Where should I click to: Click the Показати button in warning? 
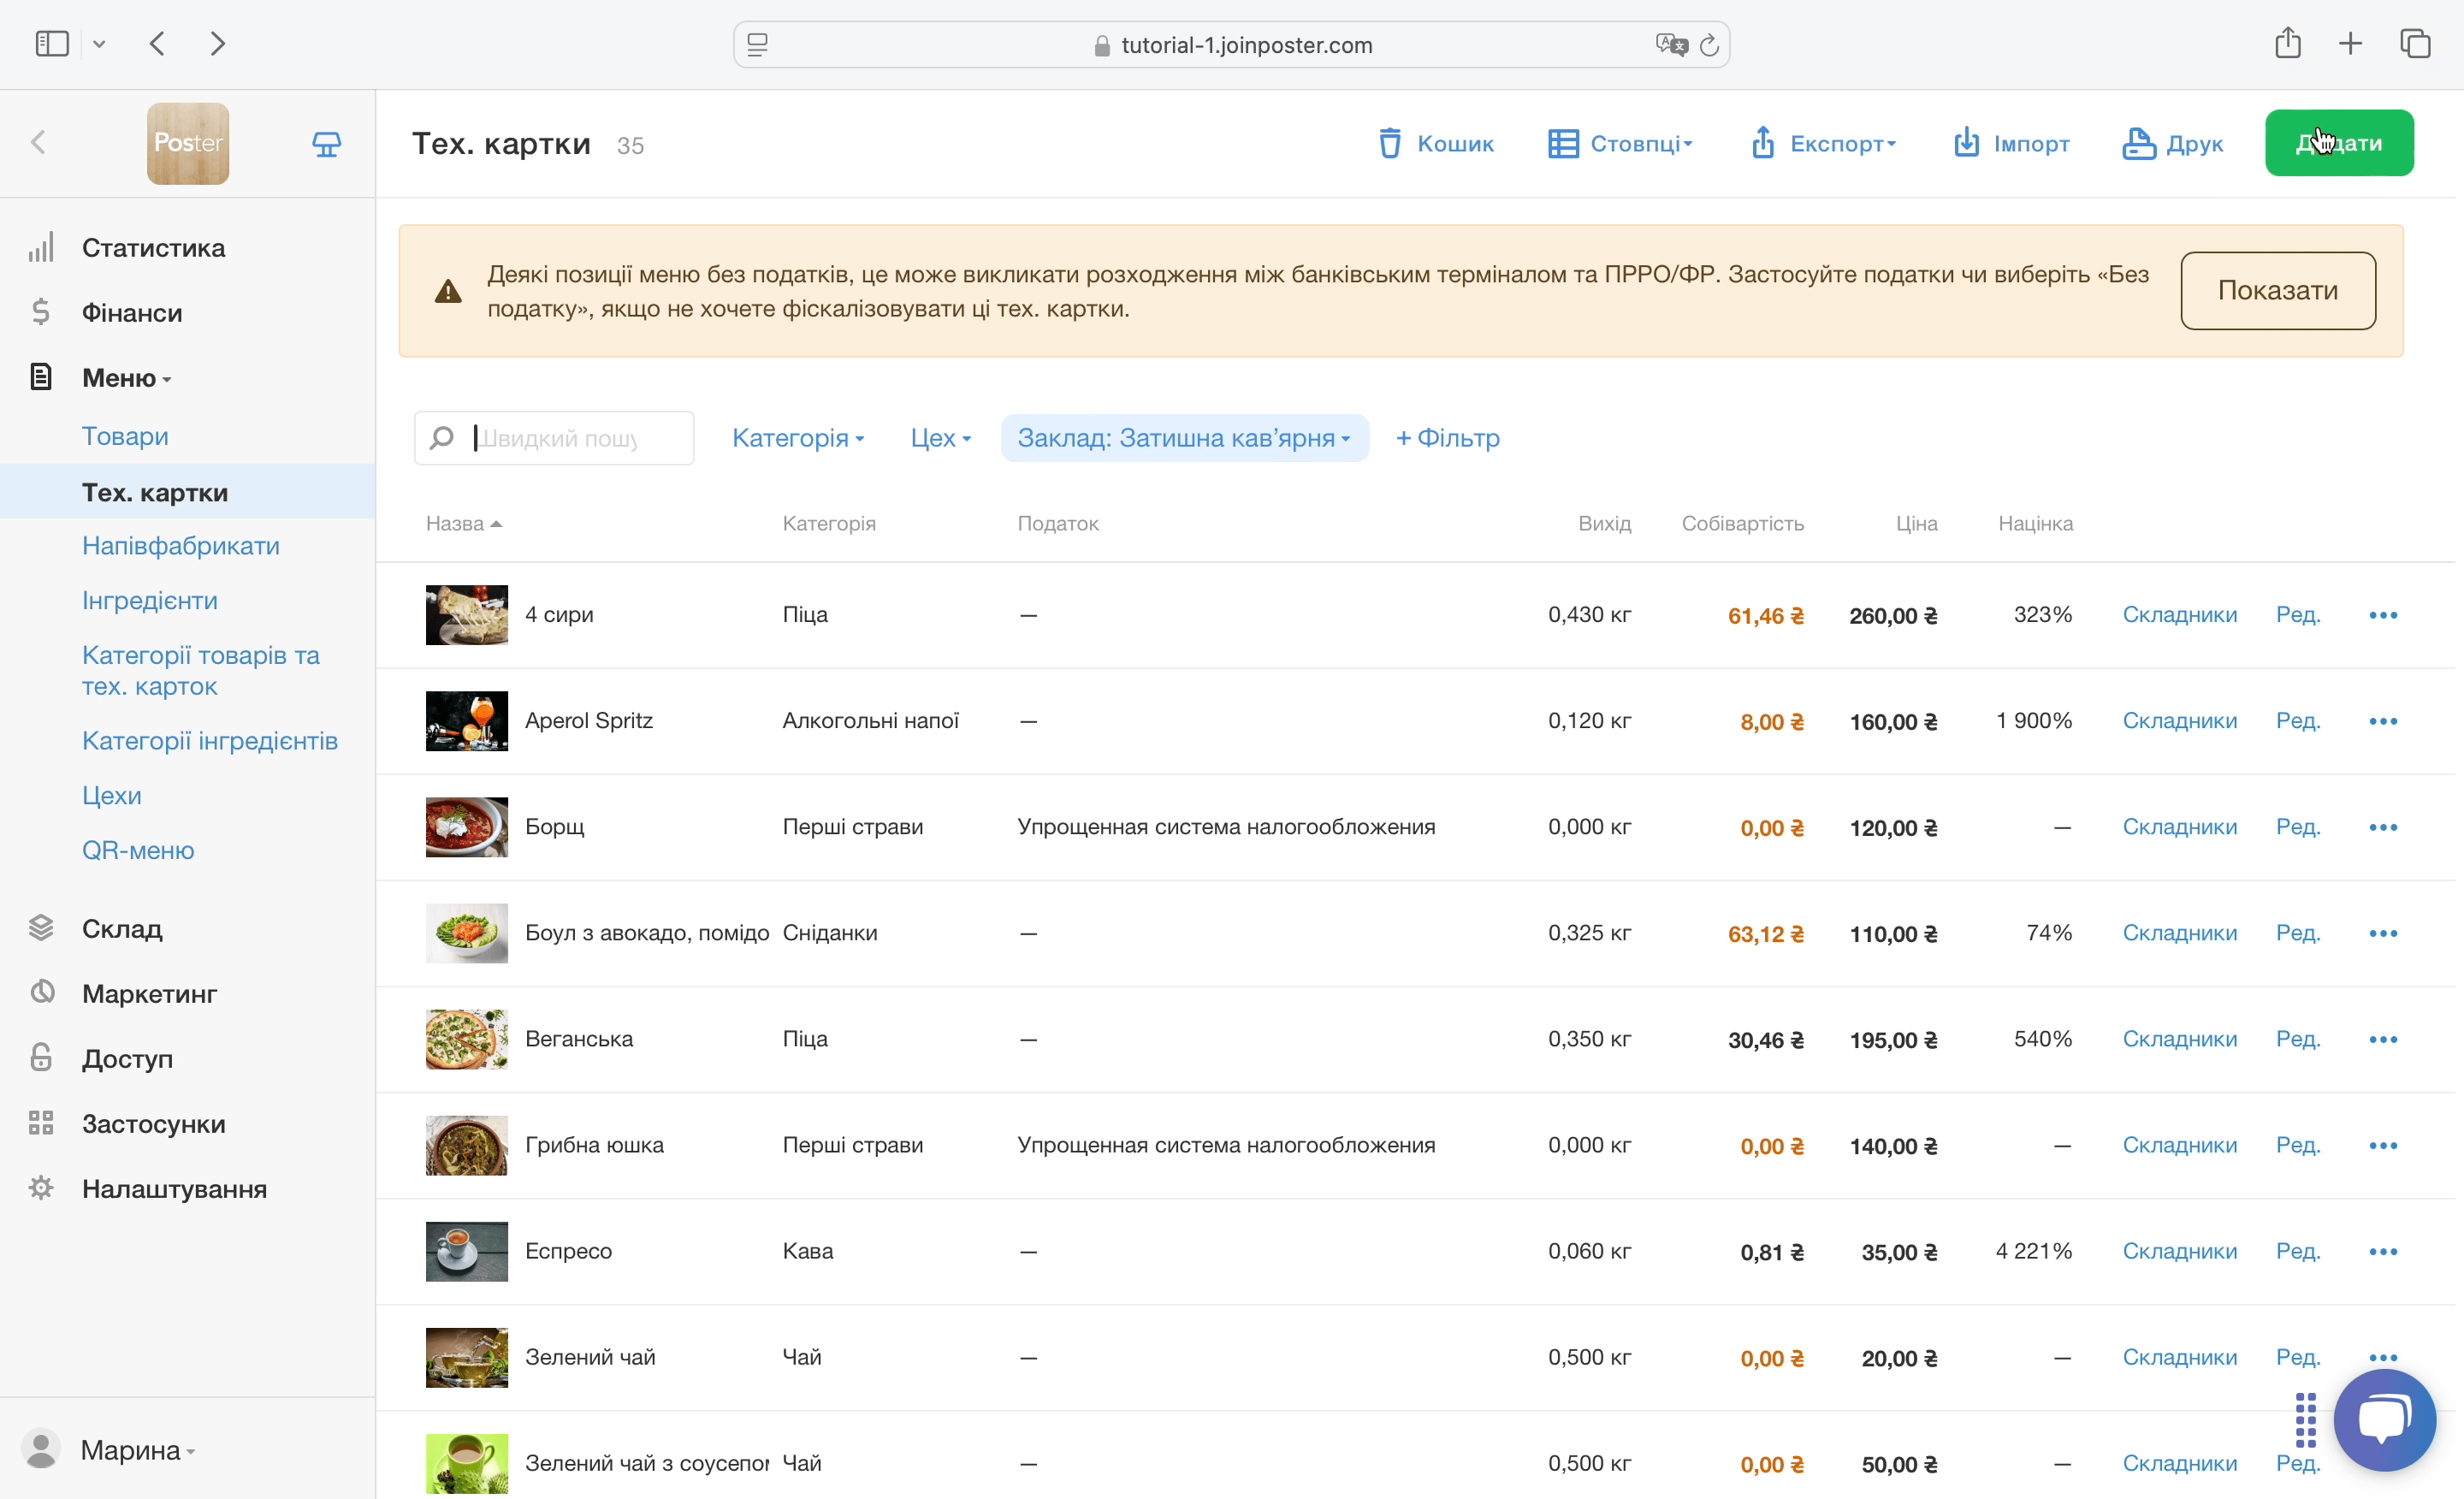click(2278, 291)
